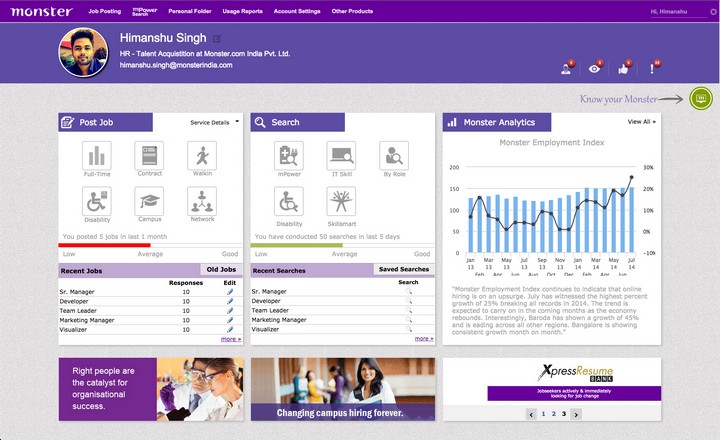The image size is (720, 440).
Task: Select the By Role search icon
Action: pyautogui.click(x=394, y=156)
